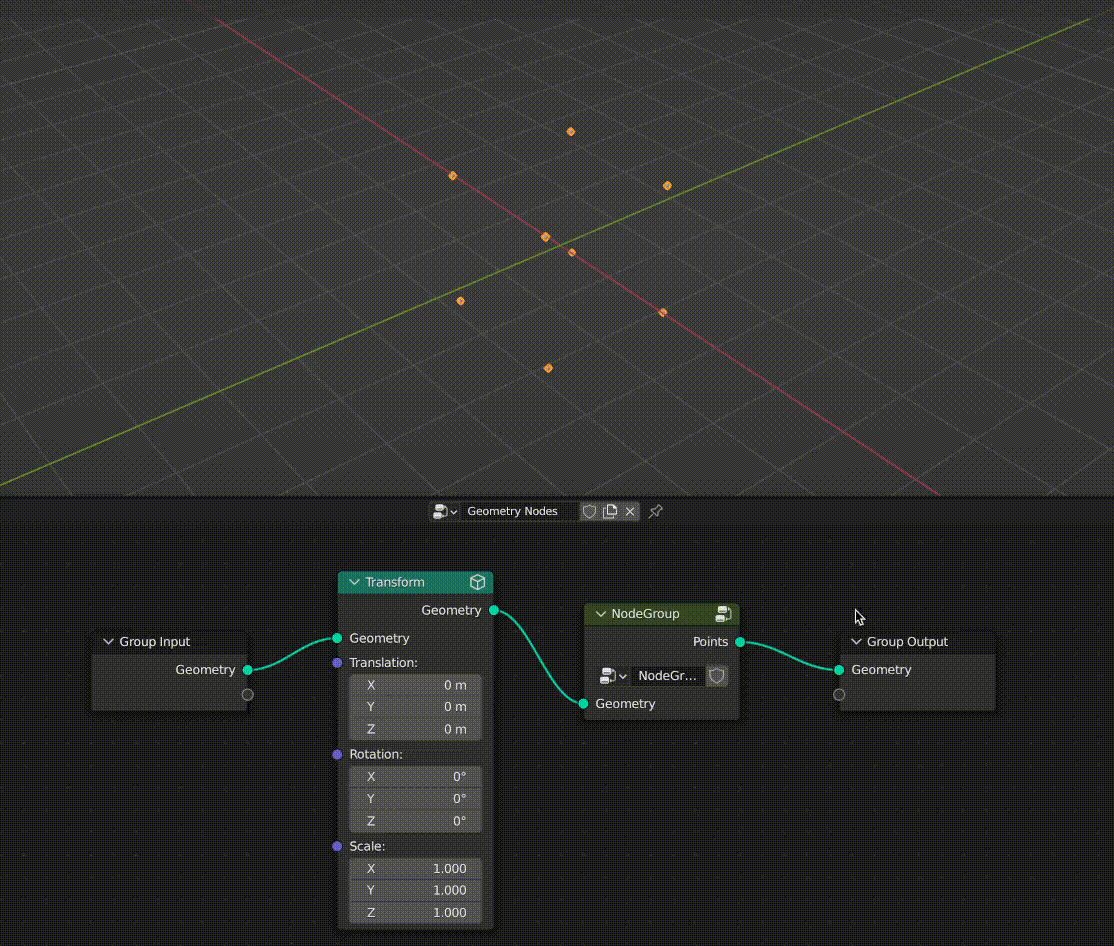
Task: Click empty socket on Group Output node
Action: (839, 695)
